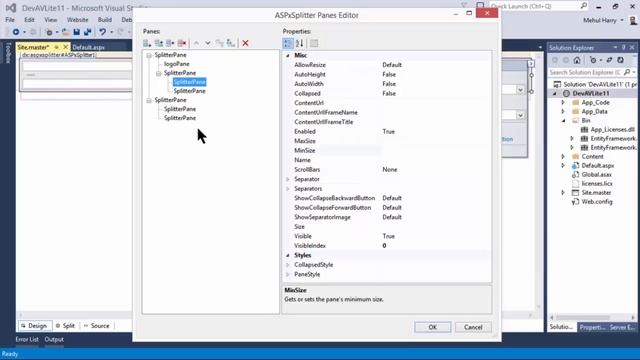This screenshot has height=360, width=640.
Task: Move the selected pane up with arrow icon
Action: (x=196, y=43)
